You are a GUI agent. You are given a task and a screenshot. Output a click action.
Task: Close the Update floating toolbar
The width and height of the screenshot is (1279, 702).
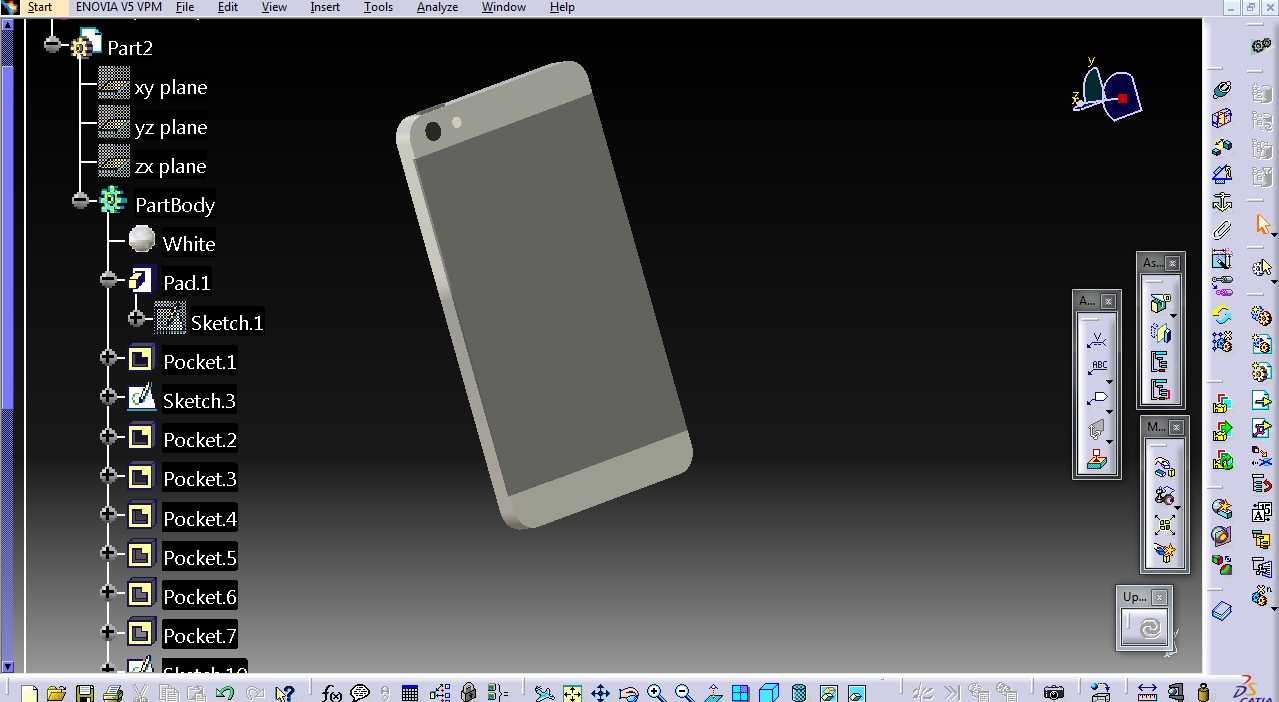[1159, 597]
